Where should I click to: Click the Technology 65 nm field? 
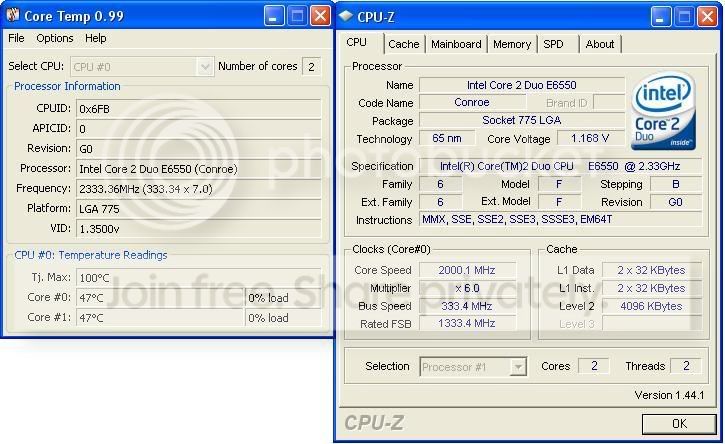(447, 138)
